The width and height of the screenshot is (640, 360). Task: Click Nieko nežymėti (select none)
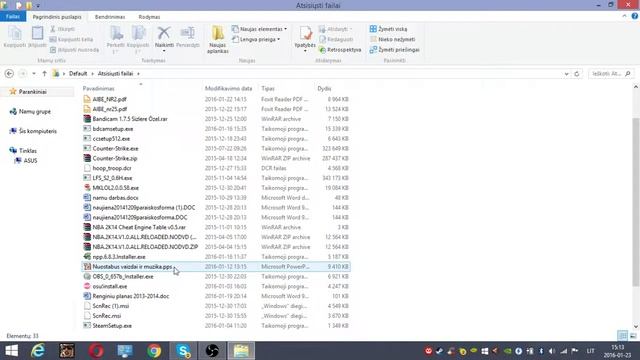[x=392, y=39]
